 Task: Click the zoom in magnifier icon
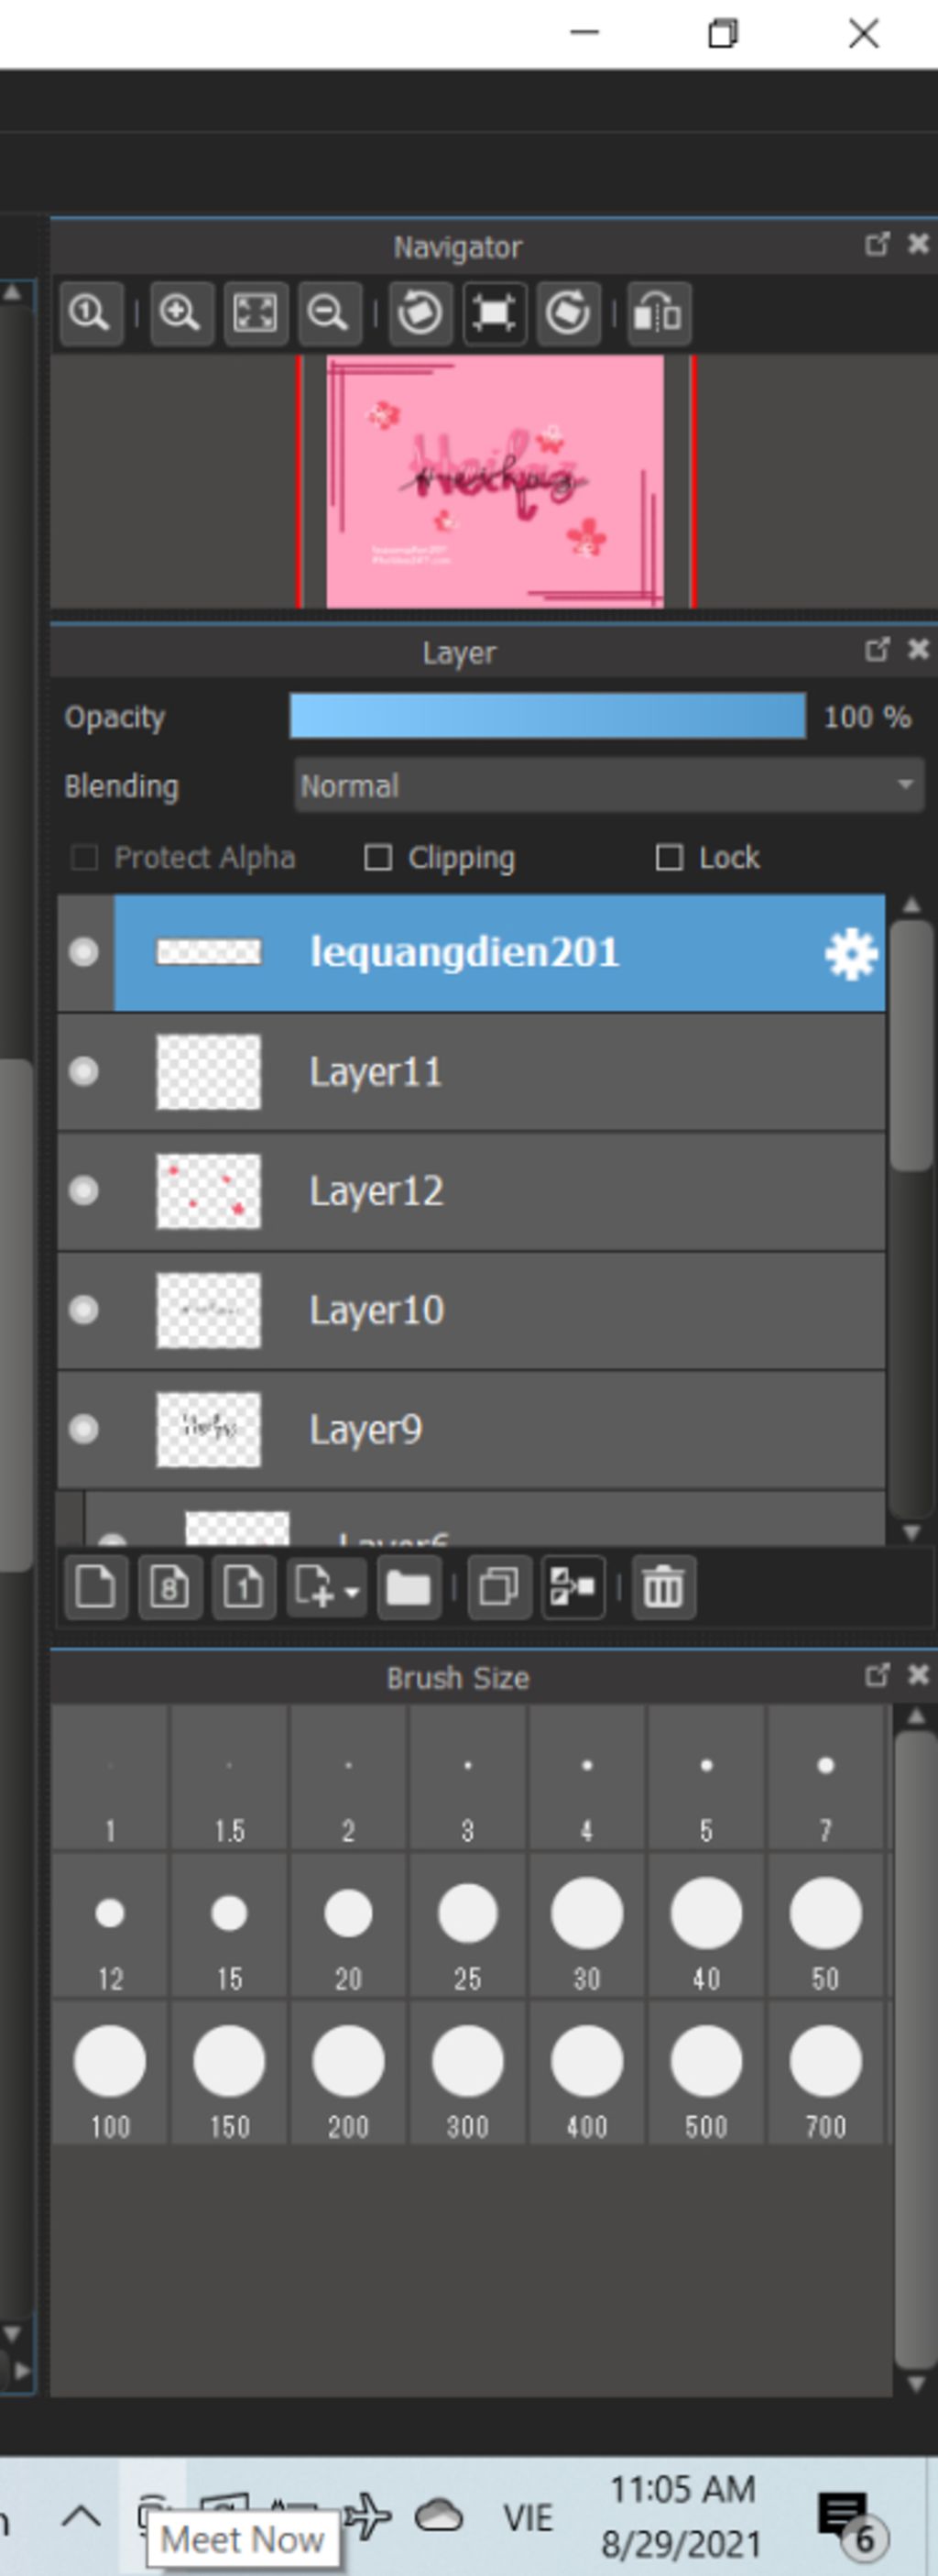181,314
